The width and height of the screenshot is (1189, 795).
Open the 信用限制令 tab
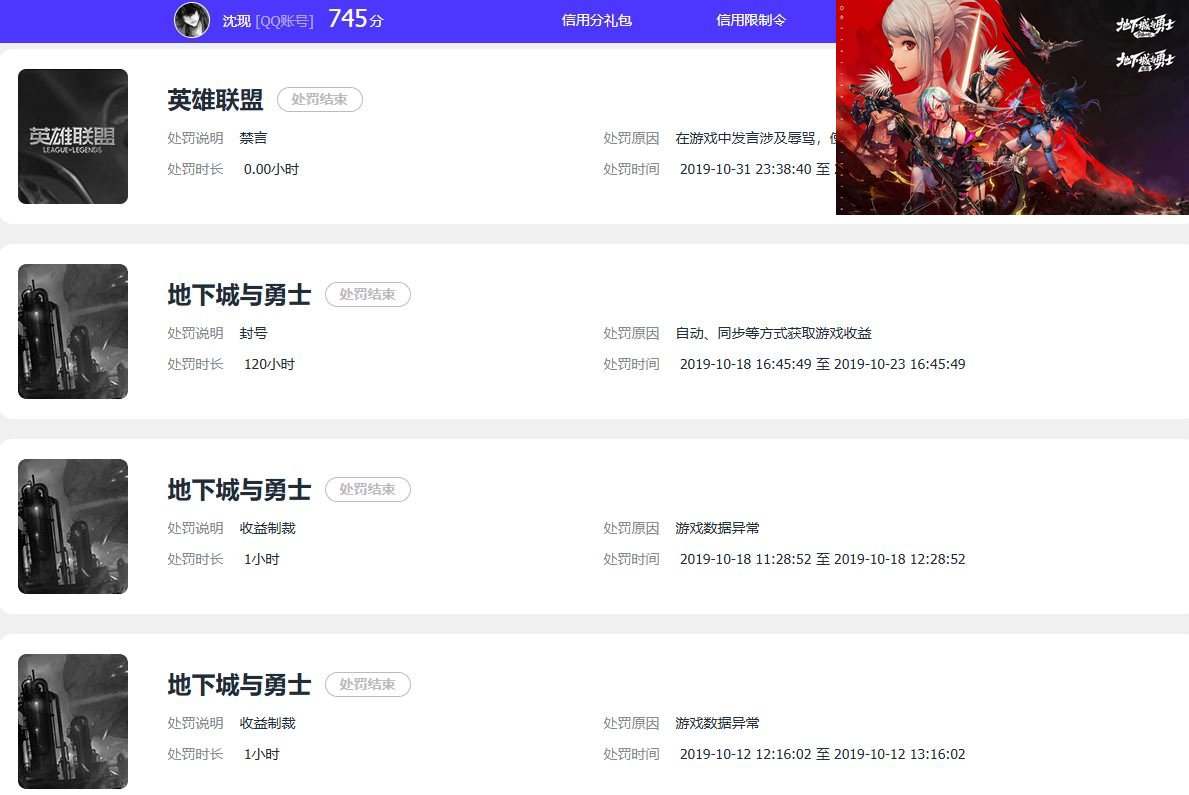(x=751, y=20)
